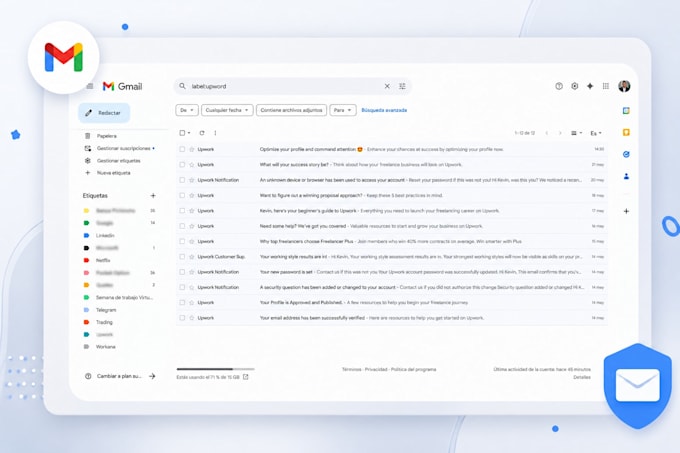Open the Workana label
This screenshot has width=680, height=453.
coord(105,347)
